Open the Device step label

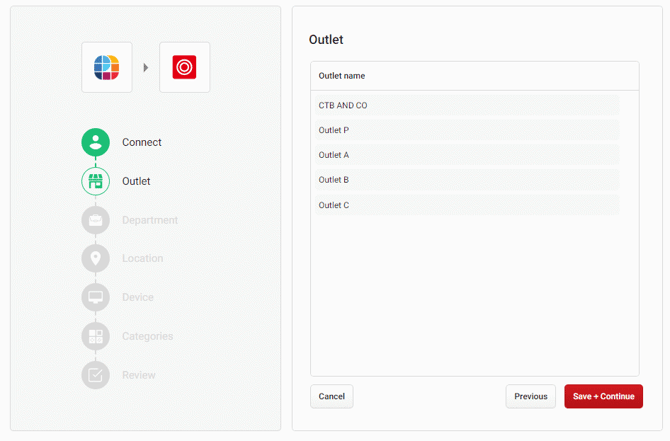pyautogui.click(x=138, y=297)
